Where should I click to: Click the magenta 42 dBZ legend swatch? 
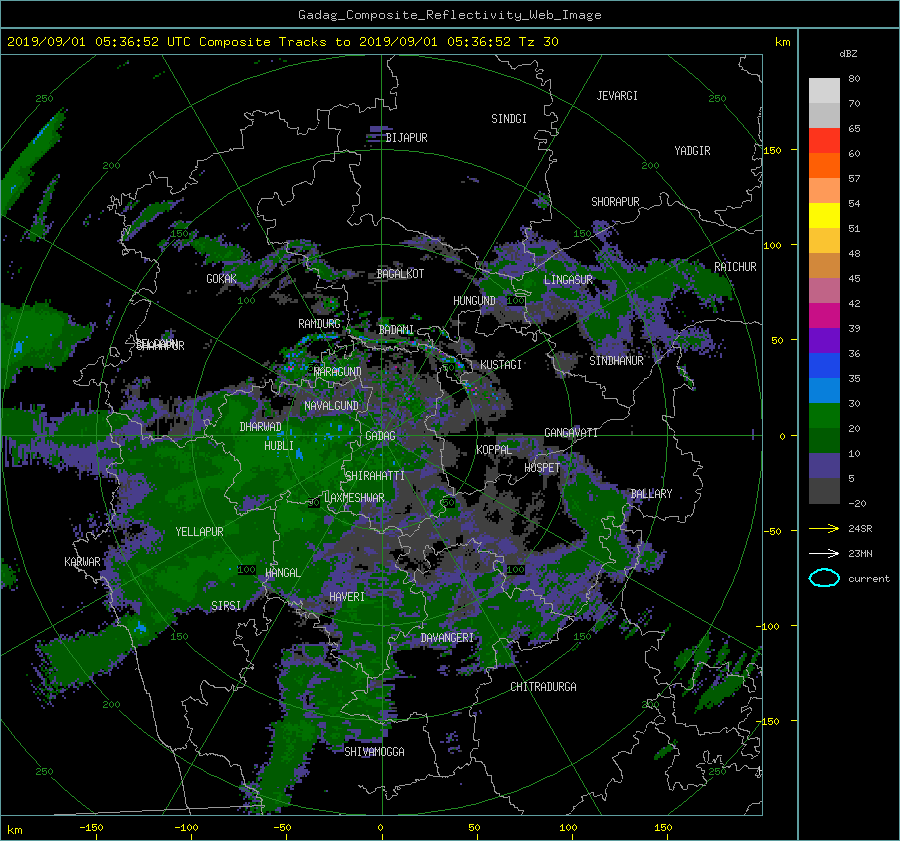[824, 315]
